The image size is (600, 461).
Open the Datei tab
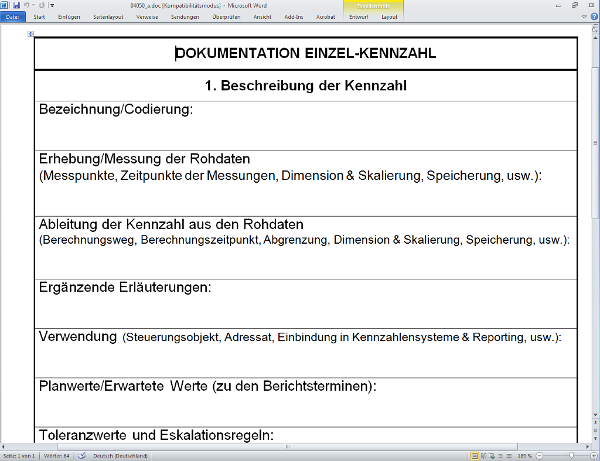[12, 17]
